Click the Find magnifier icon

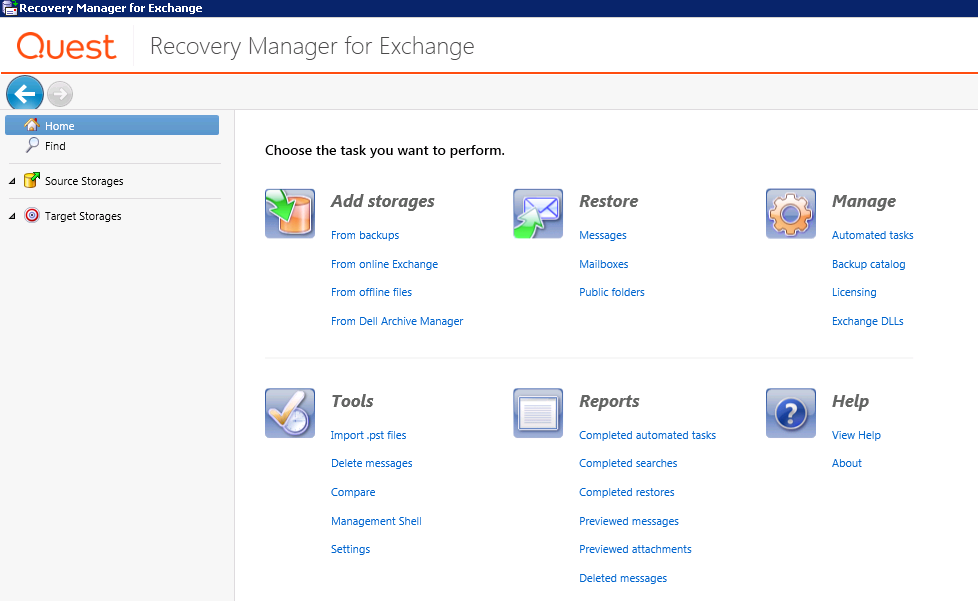tap(32, 145)
